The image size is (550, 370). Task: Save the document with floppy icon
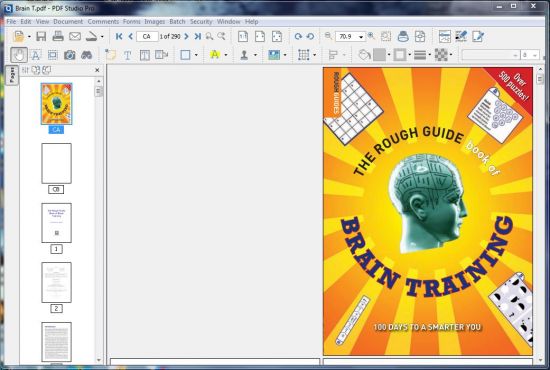pyautogui.click(x=41, y=36)
